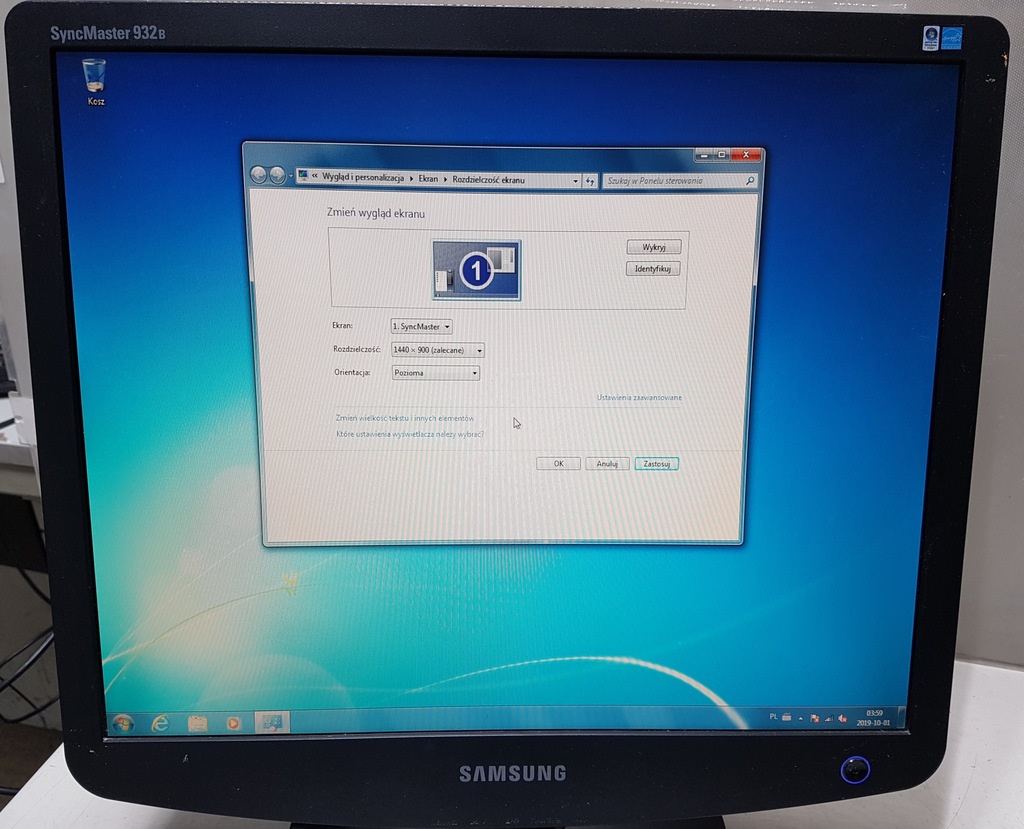Open Windows Explorer from the taskbar
Image resolution: width=1024 pixels, height=829 pixels.
click(x=197, y=723)
